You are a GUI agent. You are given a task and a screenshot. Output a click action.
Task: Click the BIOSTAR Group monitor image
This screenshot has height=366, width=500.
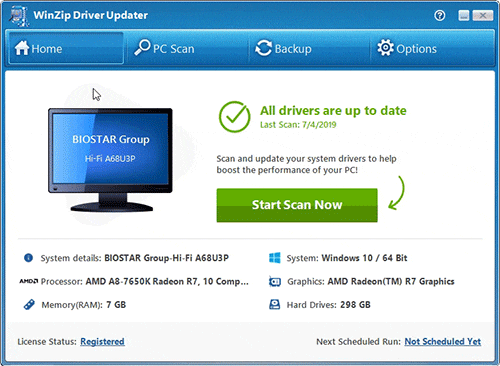(110, 160)
